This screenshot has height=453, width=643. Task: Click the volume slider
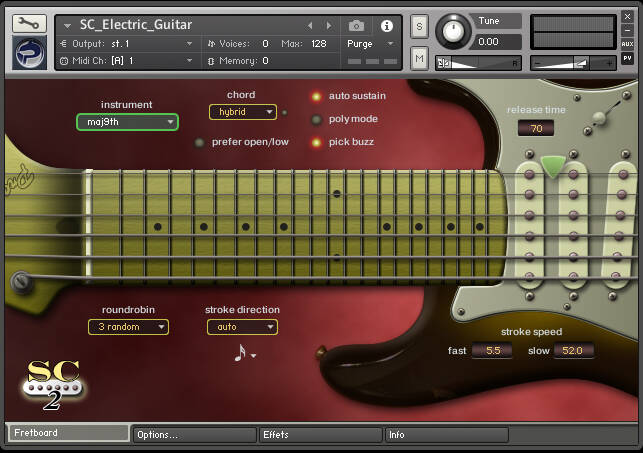pyautogui.click(x=573, y=63)
